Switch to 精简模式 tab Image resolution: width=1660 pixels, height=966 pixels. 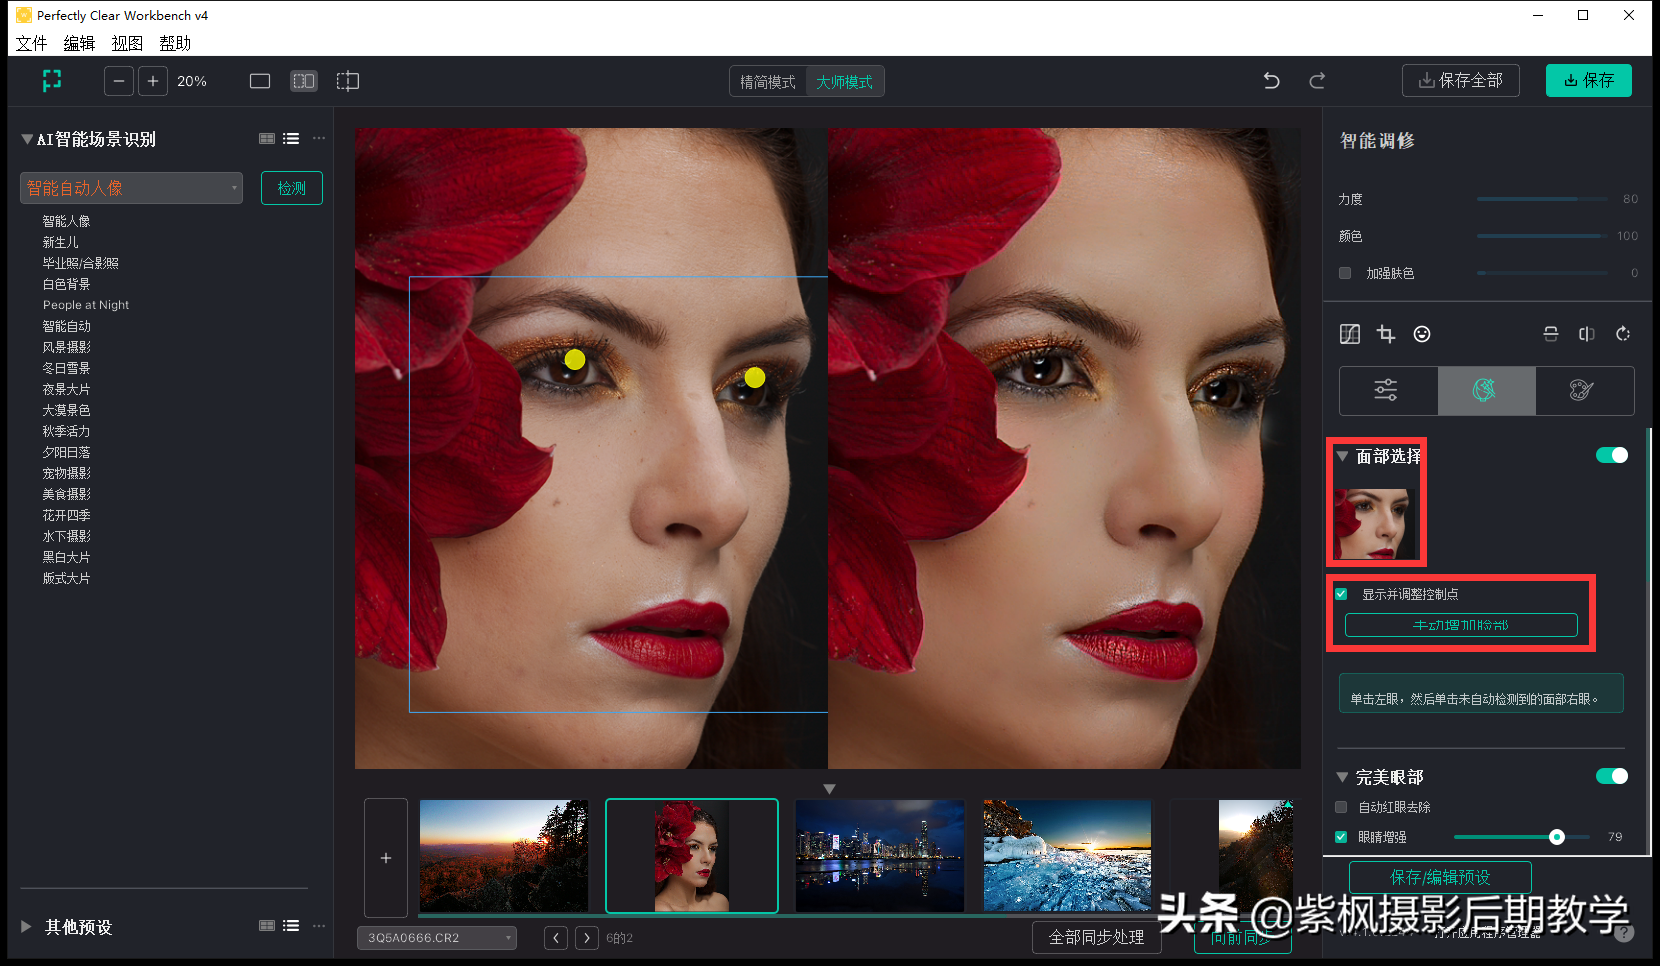[768, 82]
